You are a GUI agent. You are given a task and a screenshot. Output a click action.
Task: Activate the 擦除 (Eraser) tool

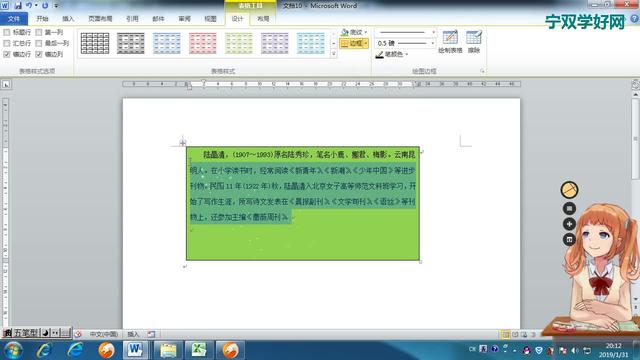[x=474, y=42]
